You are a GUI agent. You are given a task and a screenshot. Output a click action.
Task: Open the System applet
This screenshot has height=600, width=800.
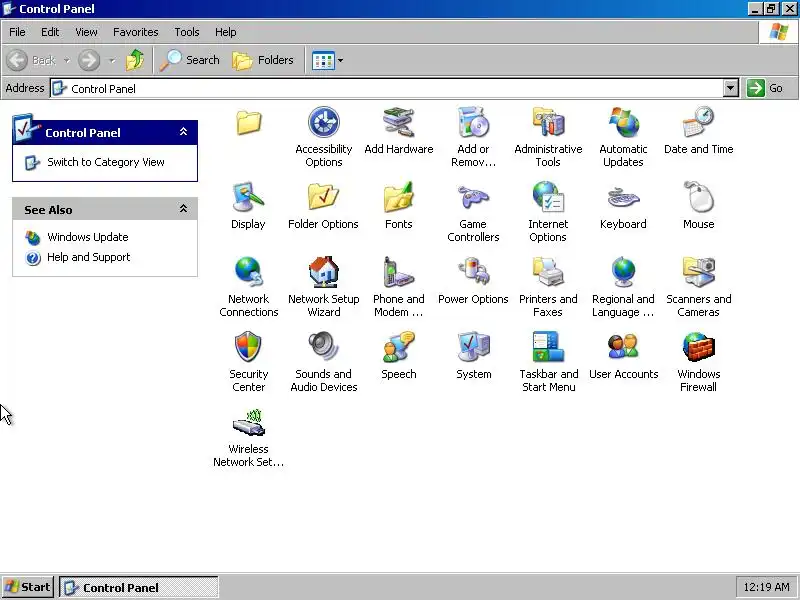[x=473, y=347]
